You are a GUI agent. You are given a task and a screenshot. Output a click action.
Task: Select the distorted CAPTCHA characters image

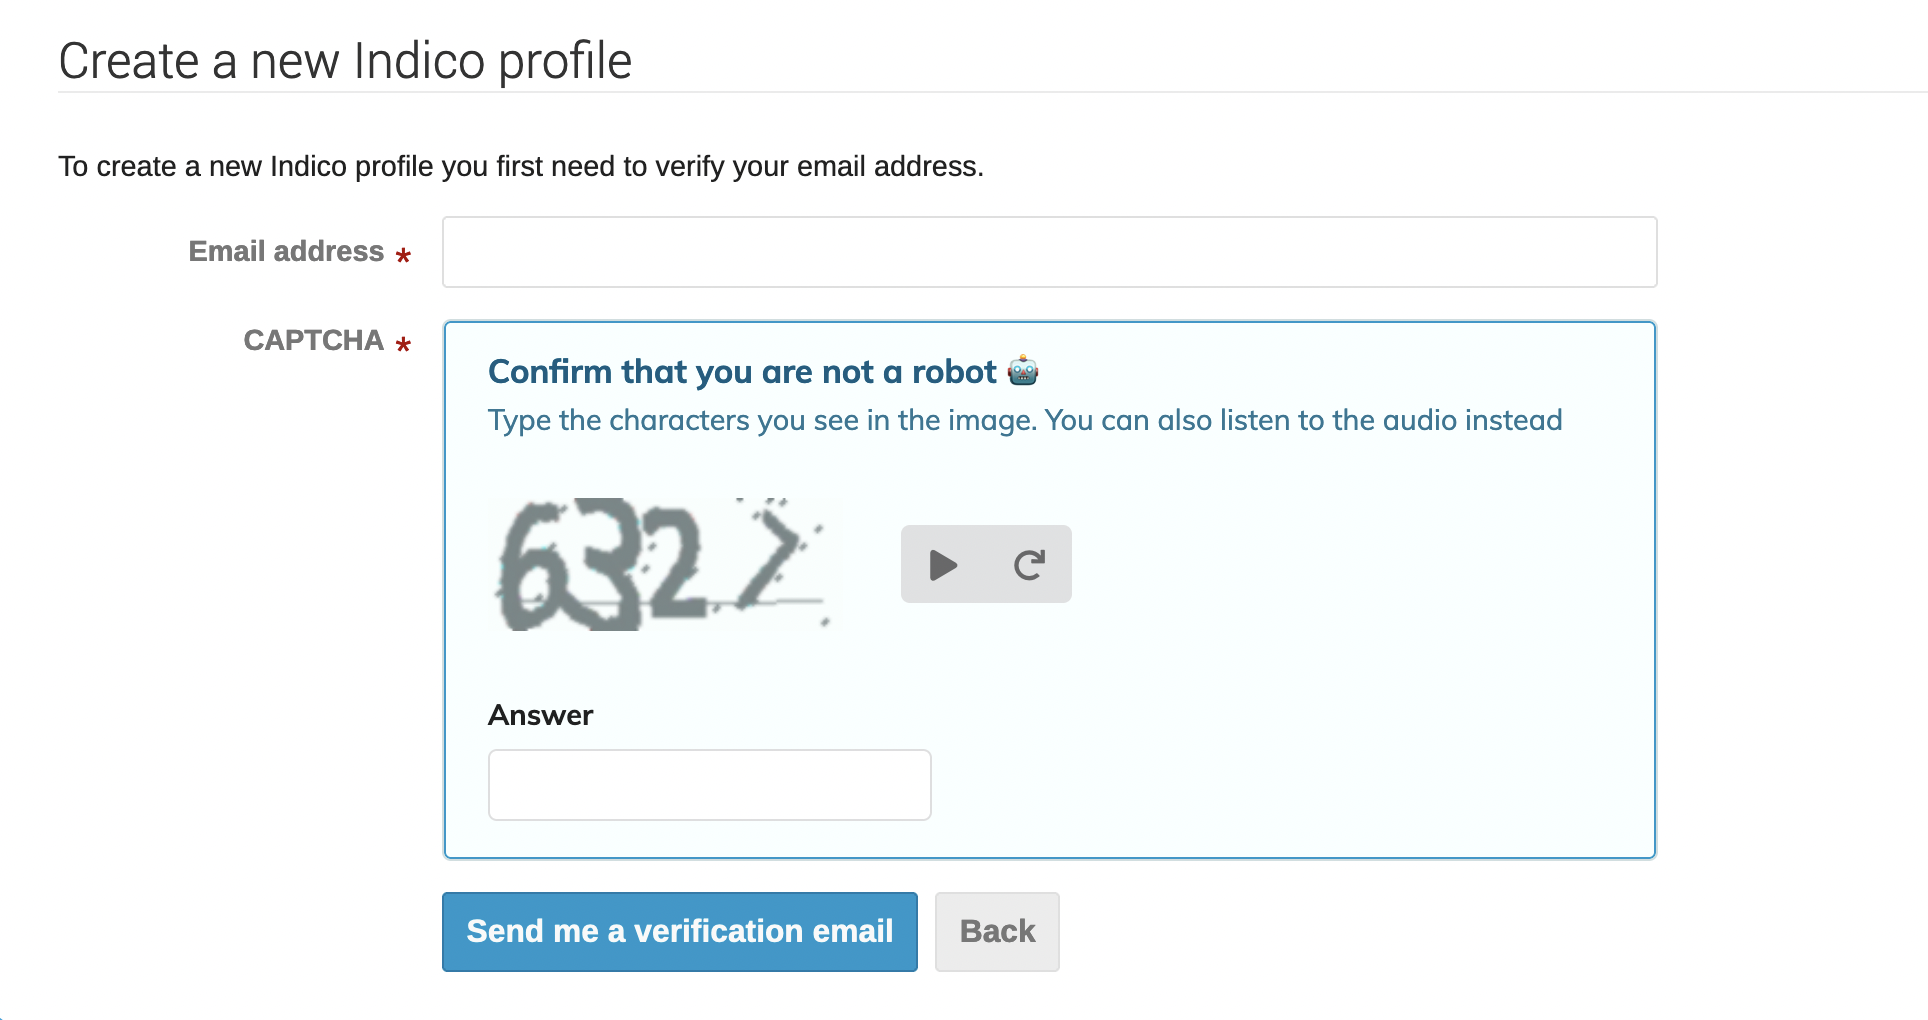666,564
